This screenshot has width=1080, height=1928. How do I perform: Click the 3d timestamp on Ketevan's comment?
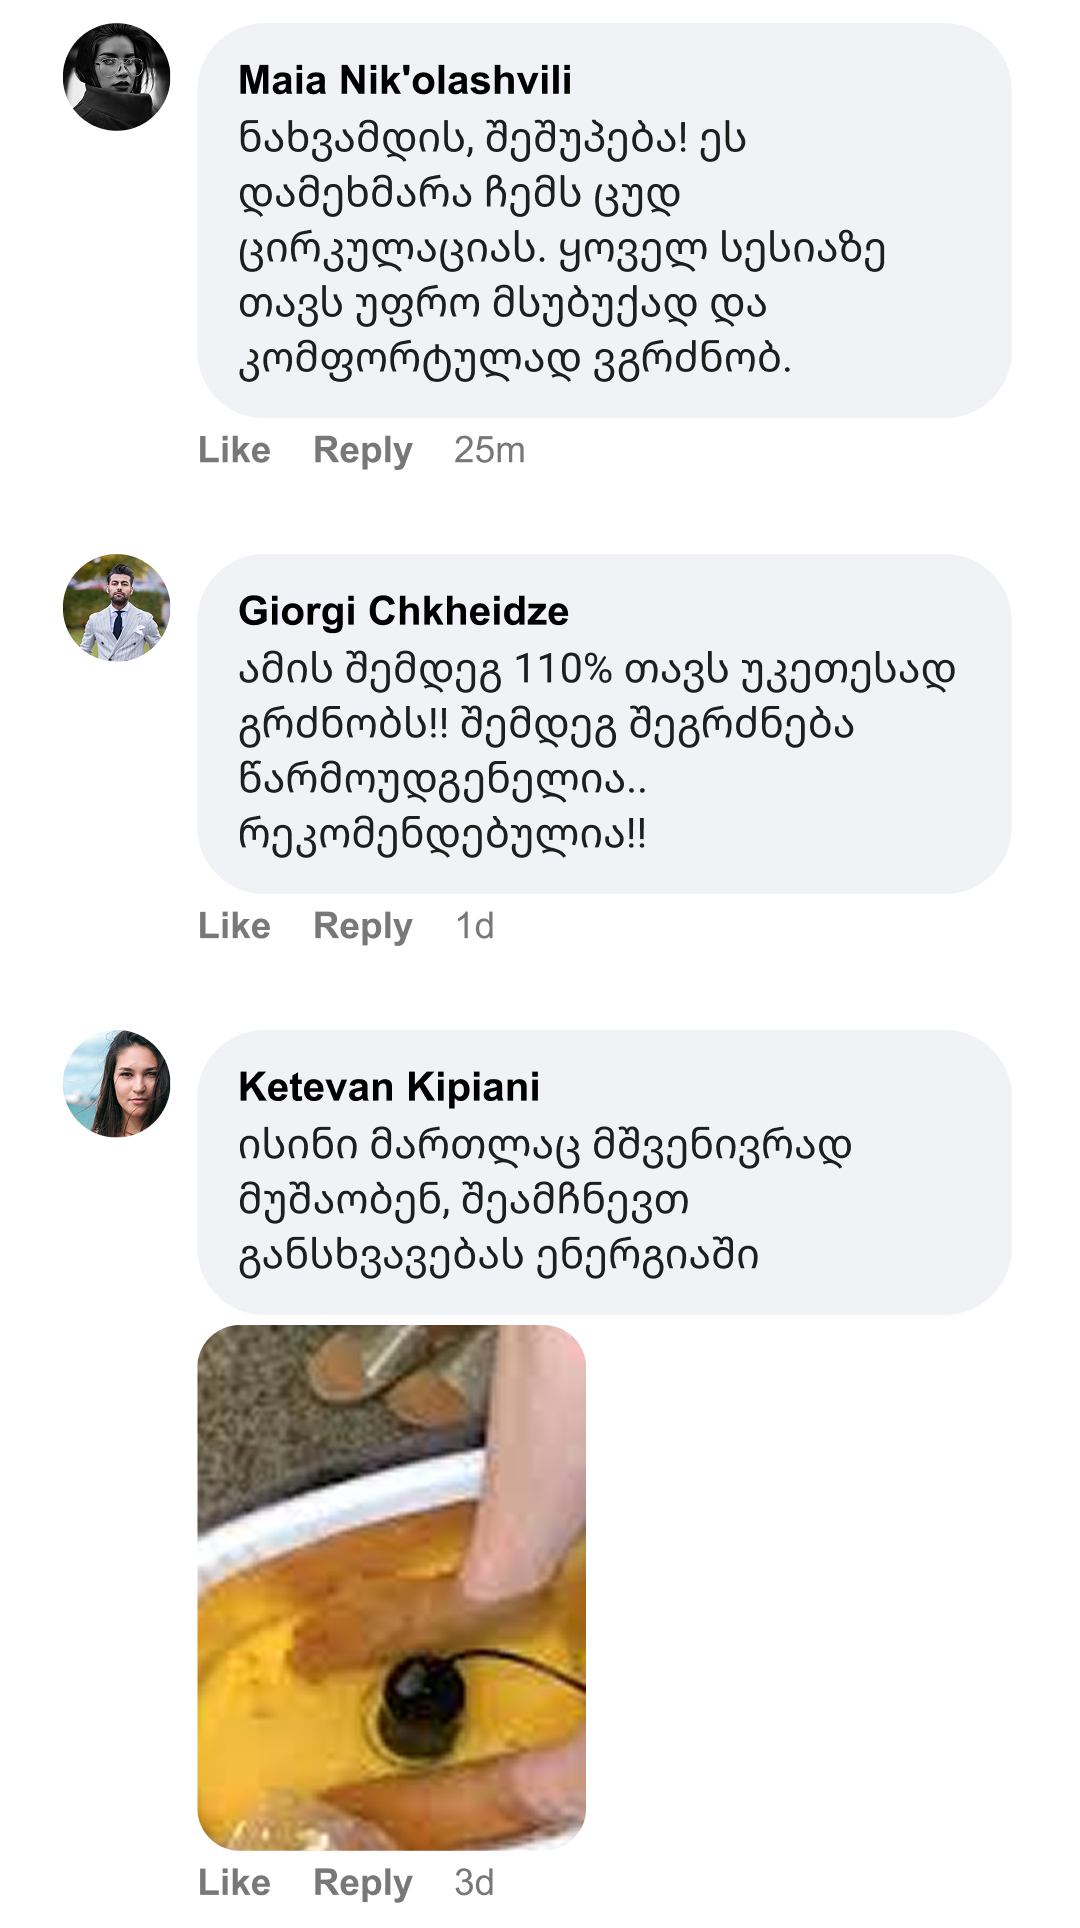click(474, 1882)
